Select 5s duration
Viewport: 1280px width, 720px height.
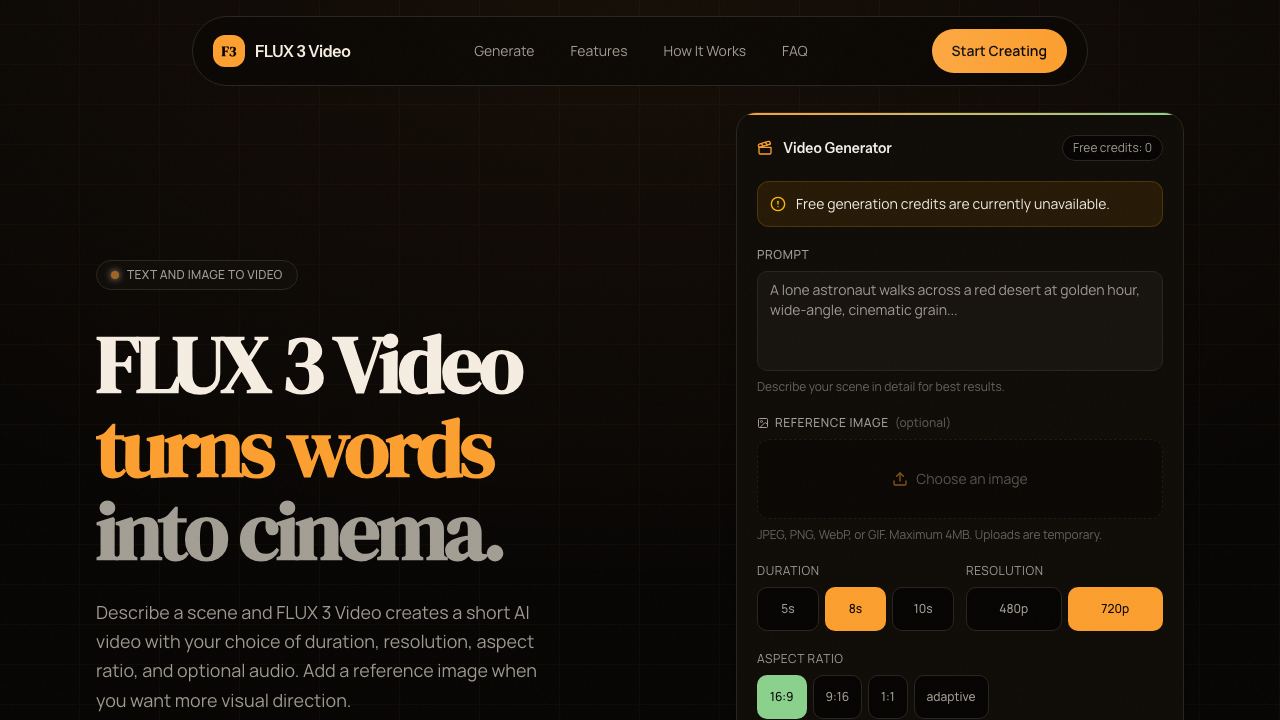(788, 609)
